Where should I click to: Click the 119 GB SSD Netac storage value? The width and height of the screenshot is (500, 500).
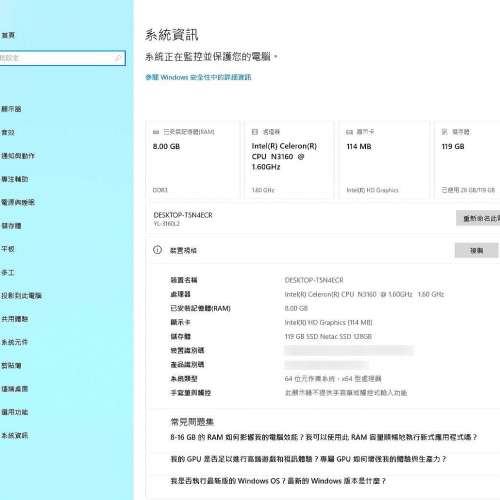coord(328,336)
